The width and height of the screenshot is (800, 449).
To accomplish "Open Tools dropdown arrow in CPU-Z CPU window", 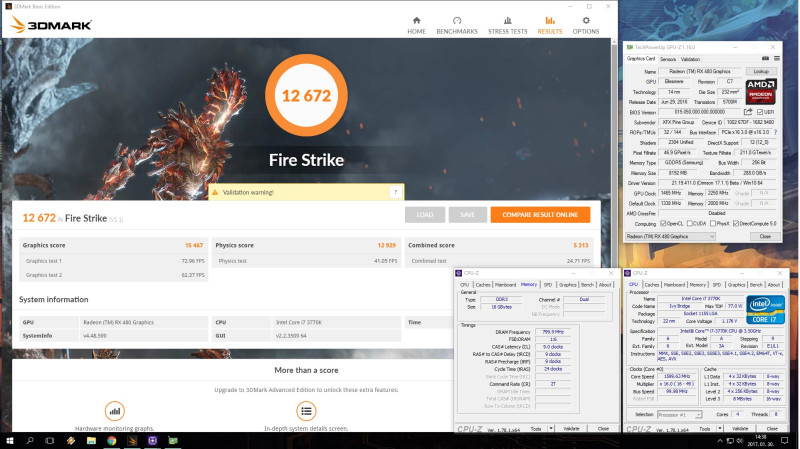I will (x=720, y=429).
